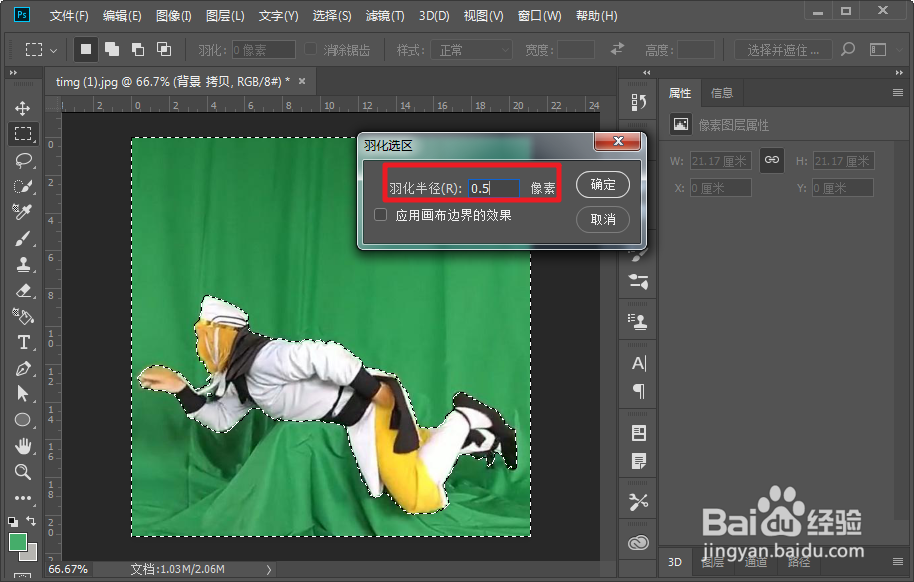Close the timg (1).jpg document tab

coord(302,81)
